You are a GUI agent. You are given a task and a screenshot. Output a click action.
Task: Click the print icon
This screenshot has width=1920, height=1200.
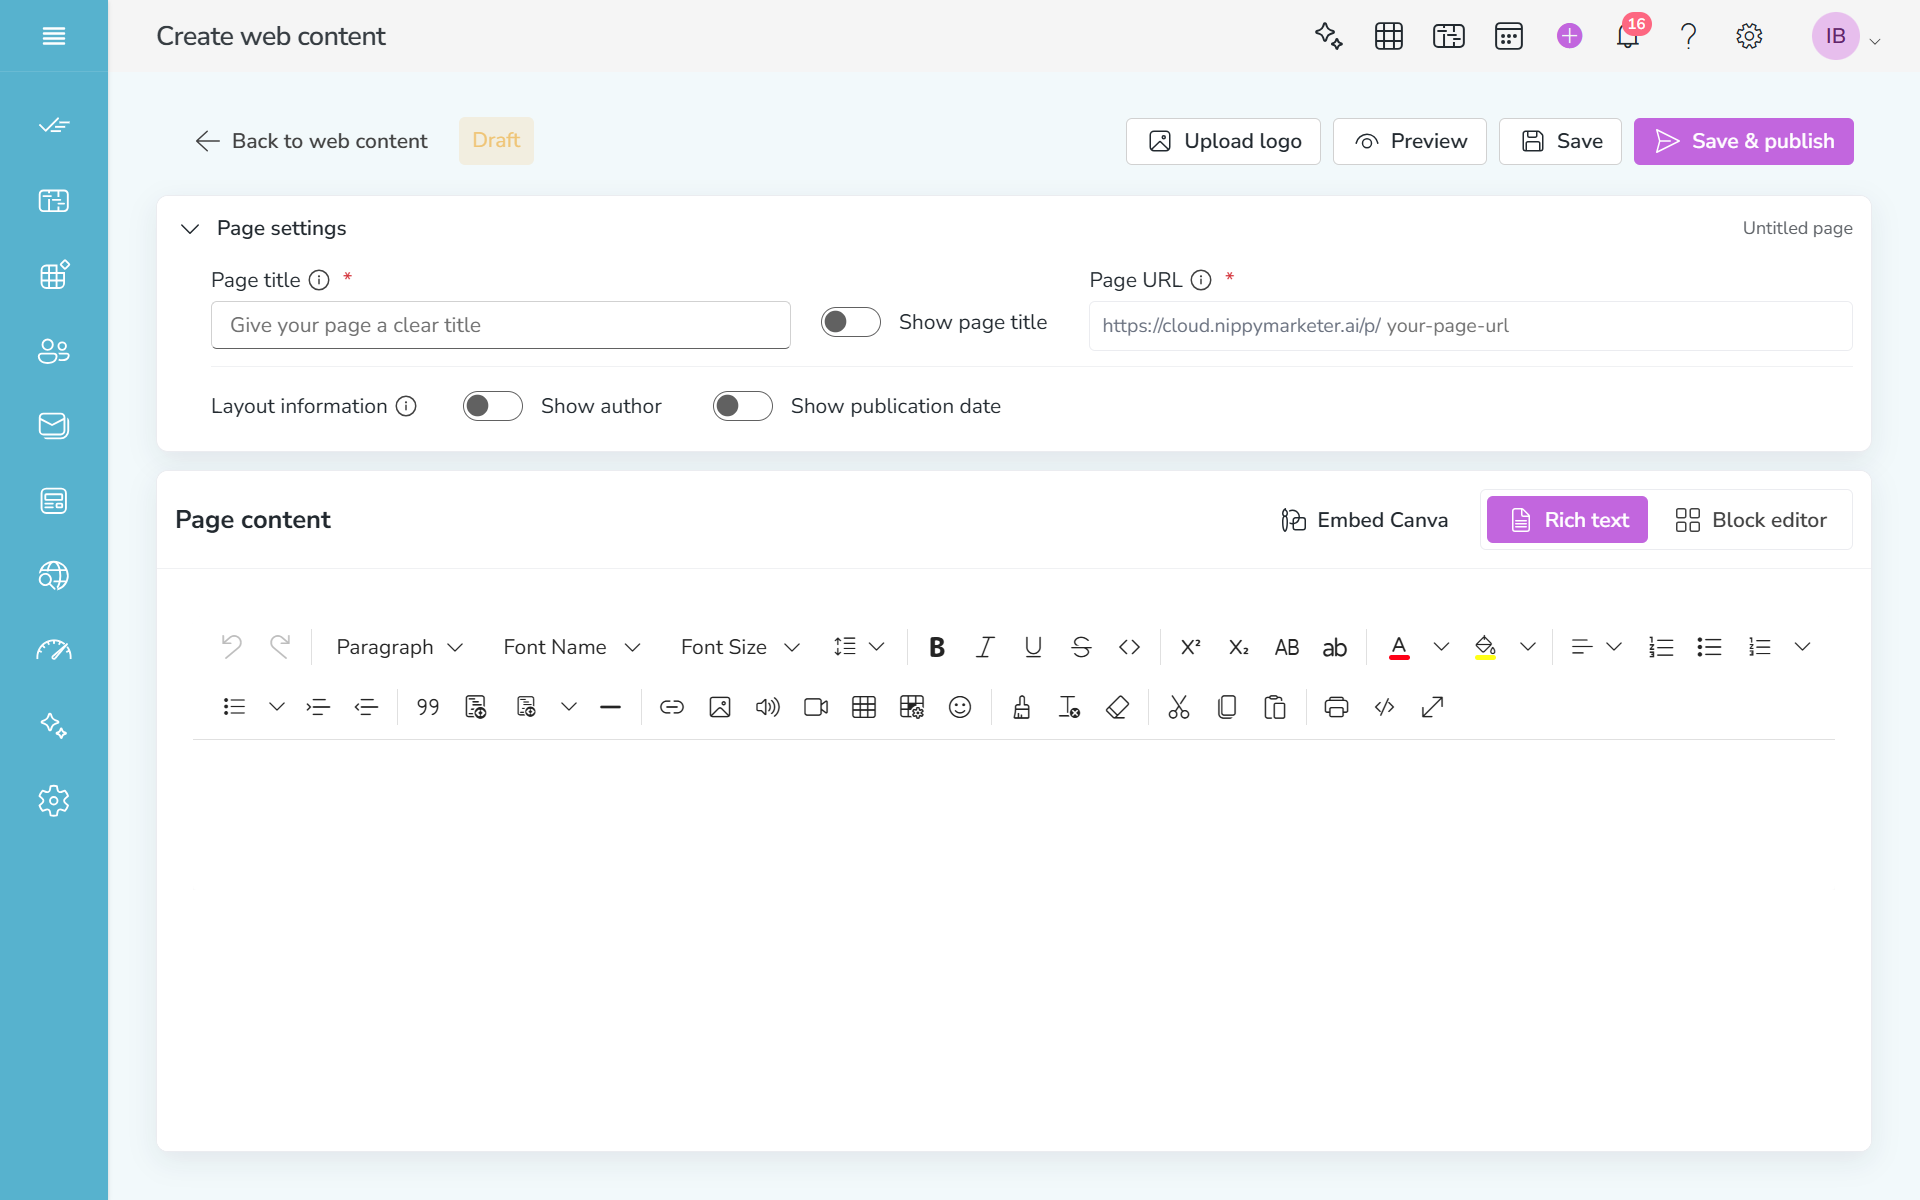click(x=1336, y=707)
